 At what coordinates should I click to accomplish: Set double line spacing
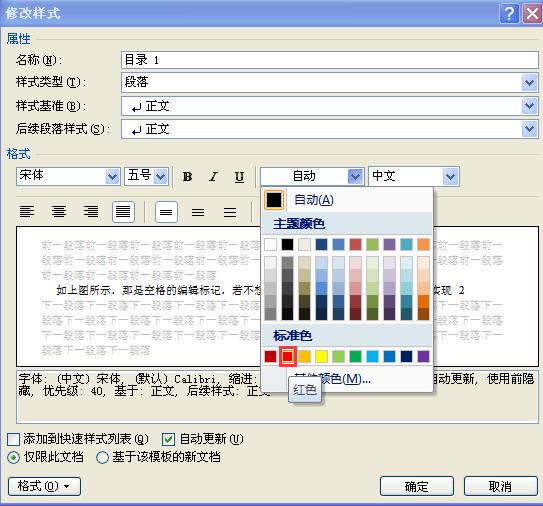230,212
